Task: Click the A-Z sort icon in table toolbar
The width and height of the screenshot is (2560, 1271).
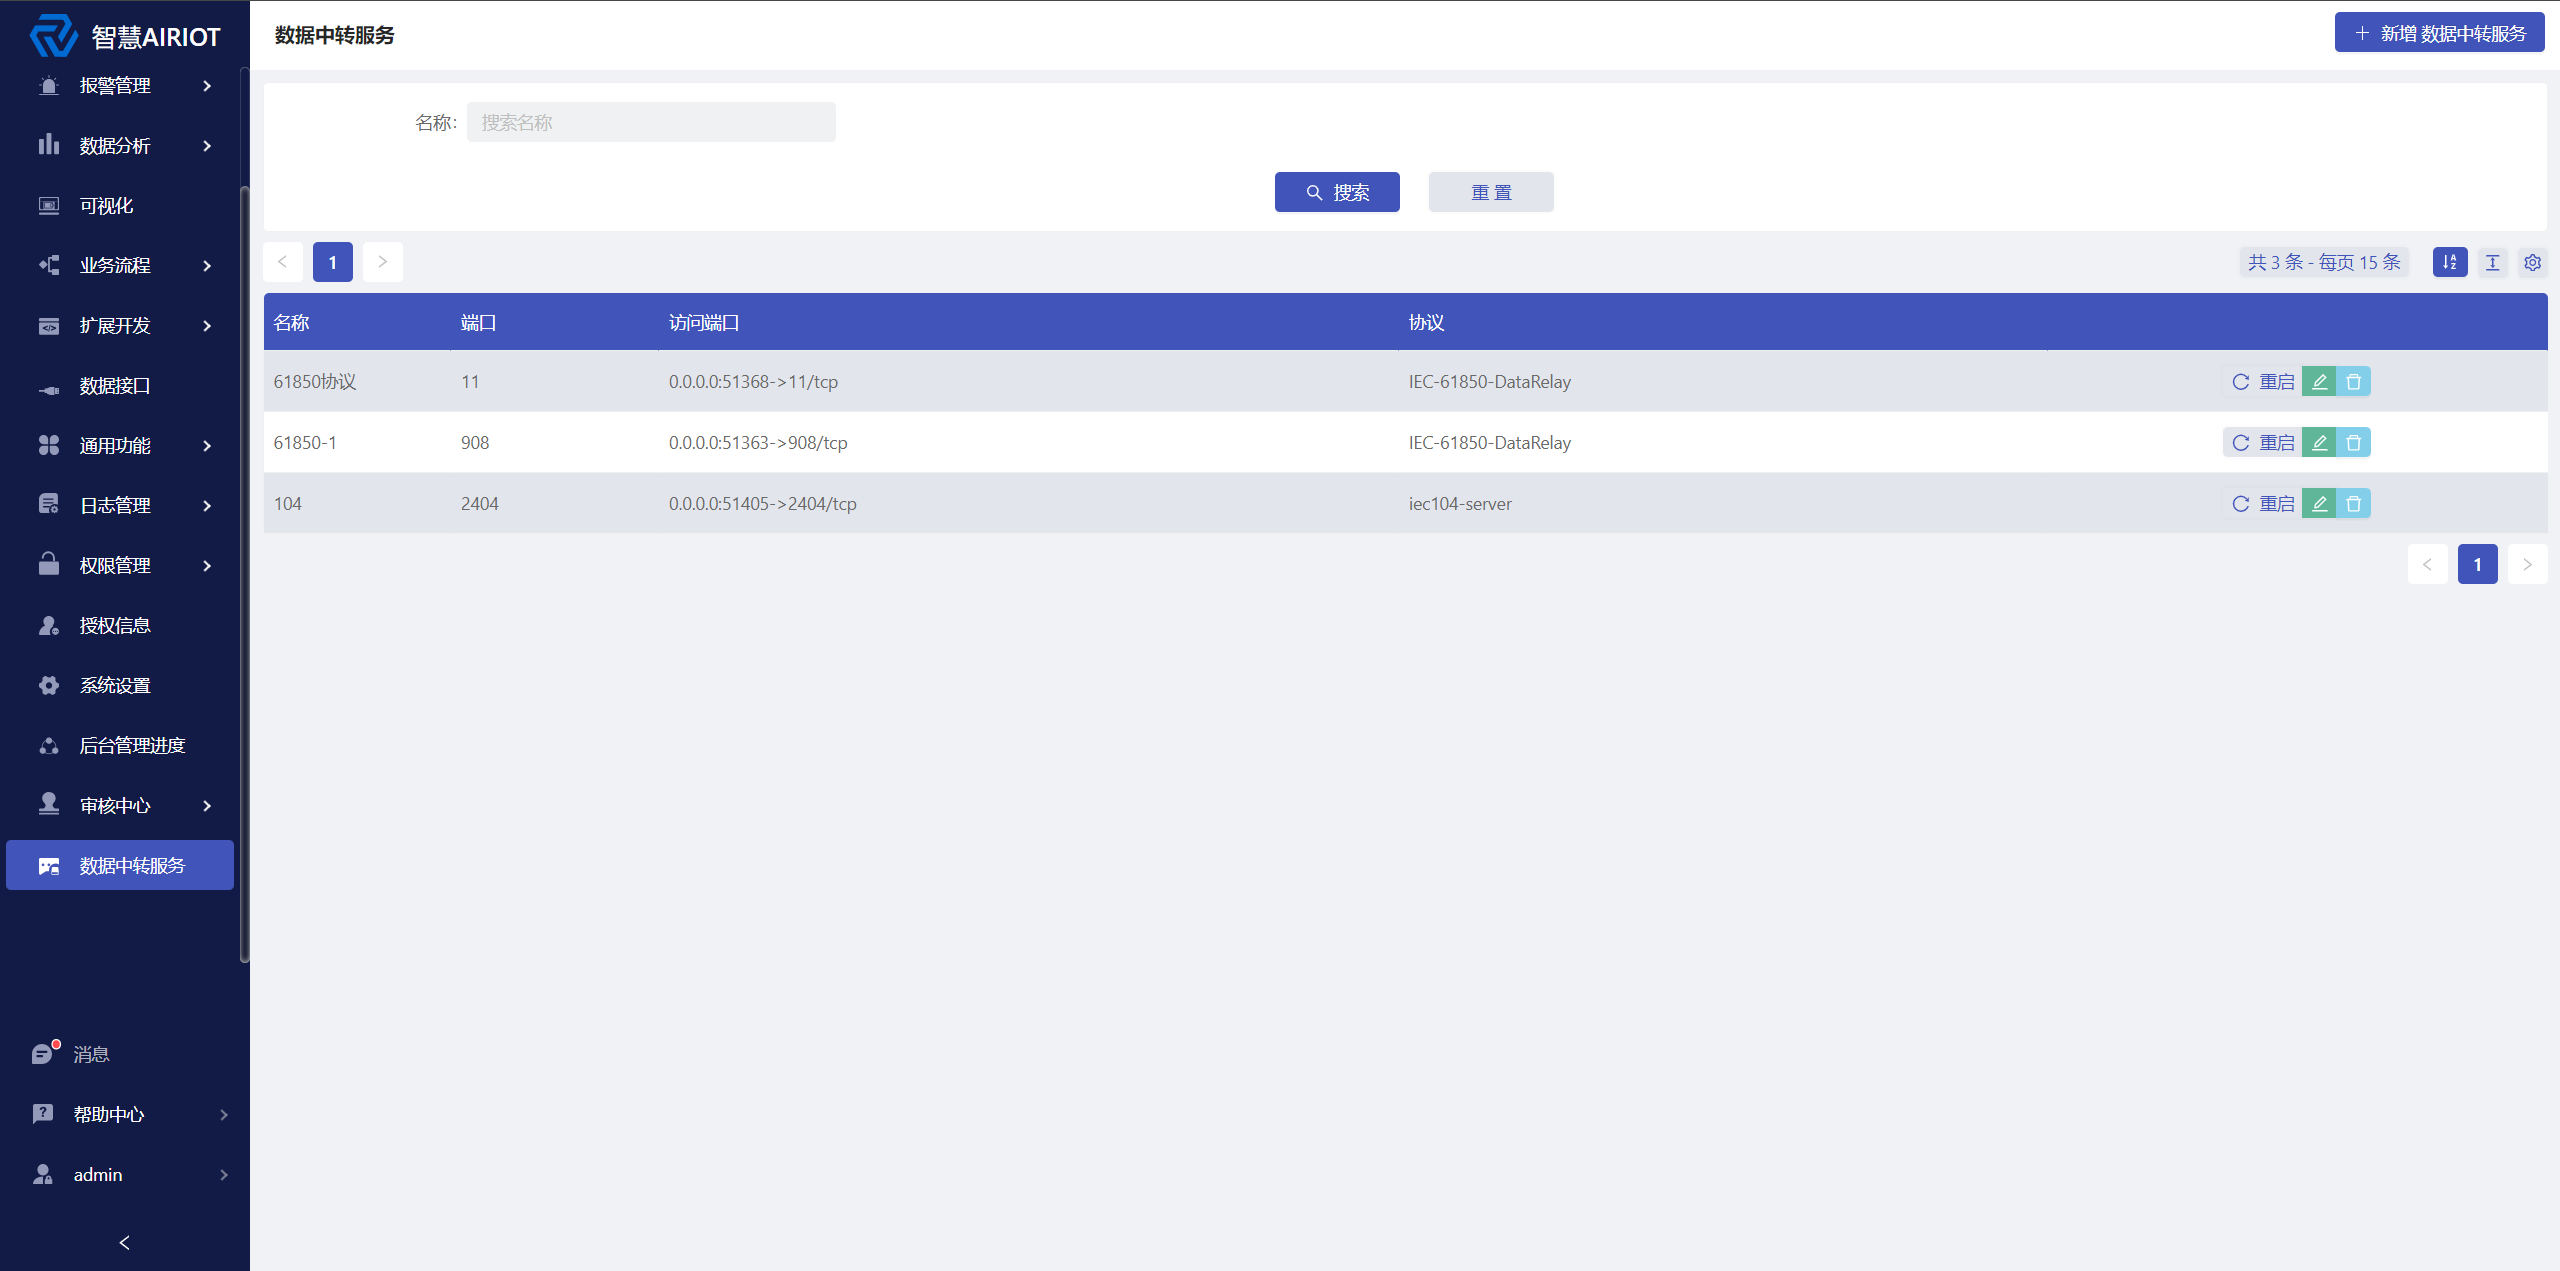Action: click(2450, 262)
